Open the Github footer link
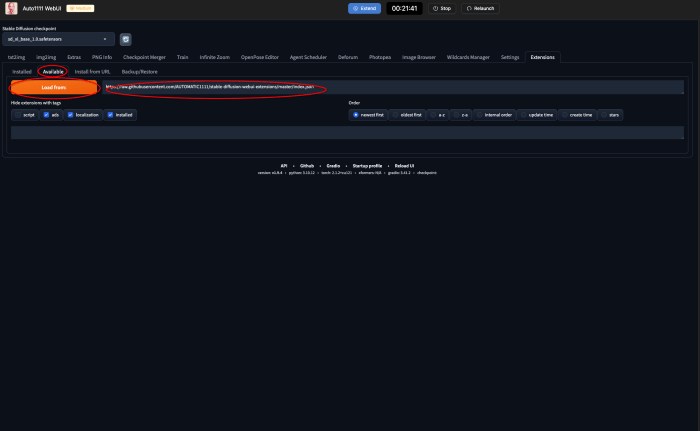The image size is (700, 431). pos(307,166)
